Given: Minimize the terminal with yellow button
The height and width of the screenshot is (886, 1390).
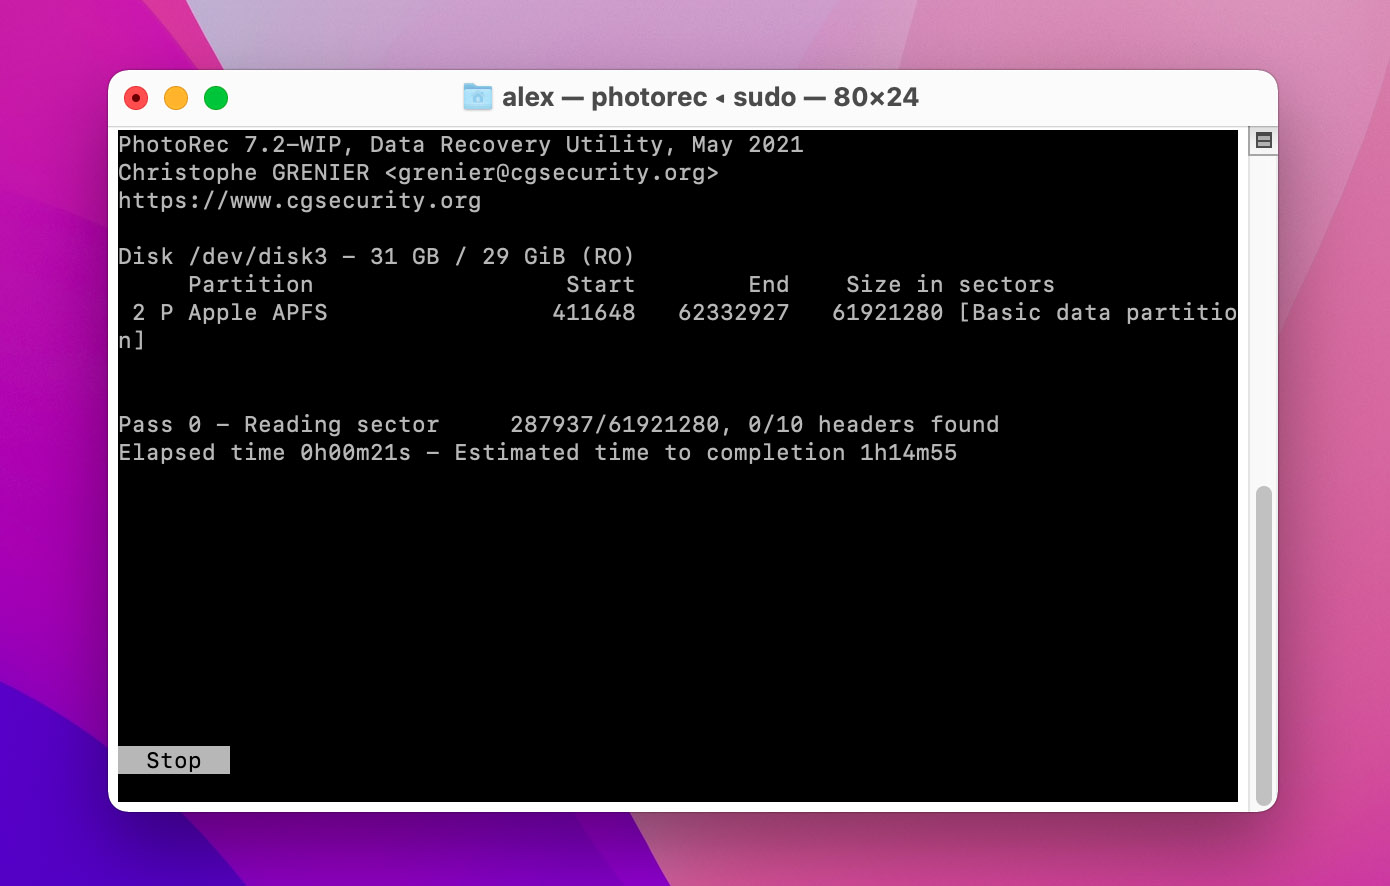Looking at the screenshot, I should pyautogui.click(x=176, y=98).
